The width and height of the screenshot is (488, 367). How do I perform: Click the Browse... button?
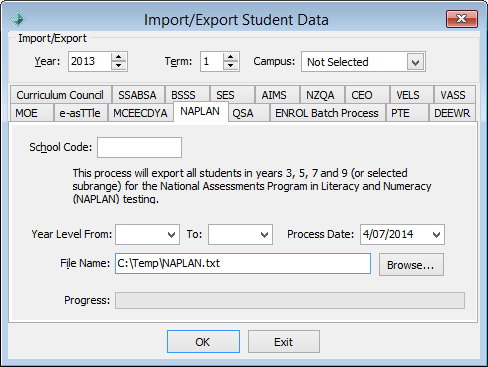tap(411, 265)
